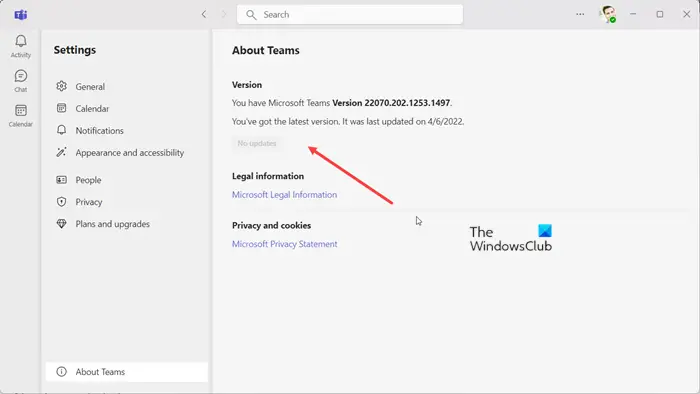Click the search magnifier icon
700x394 pixels.
251,15
